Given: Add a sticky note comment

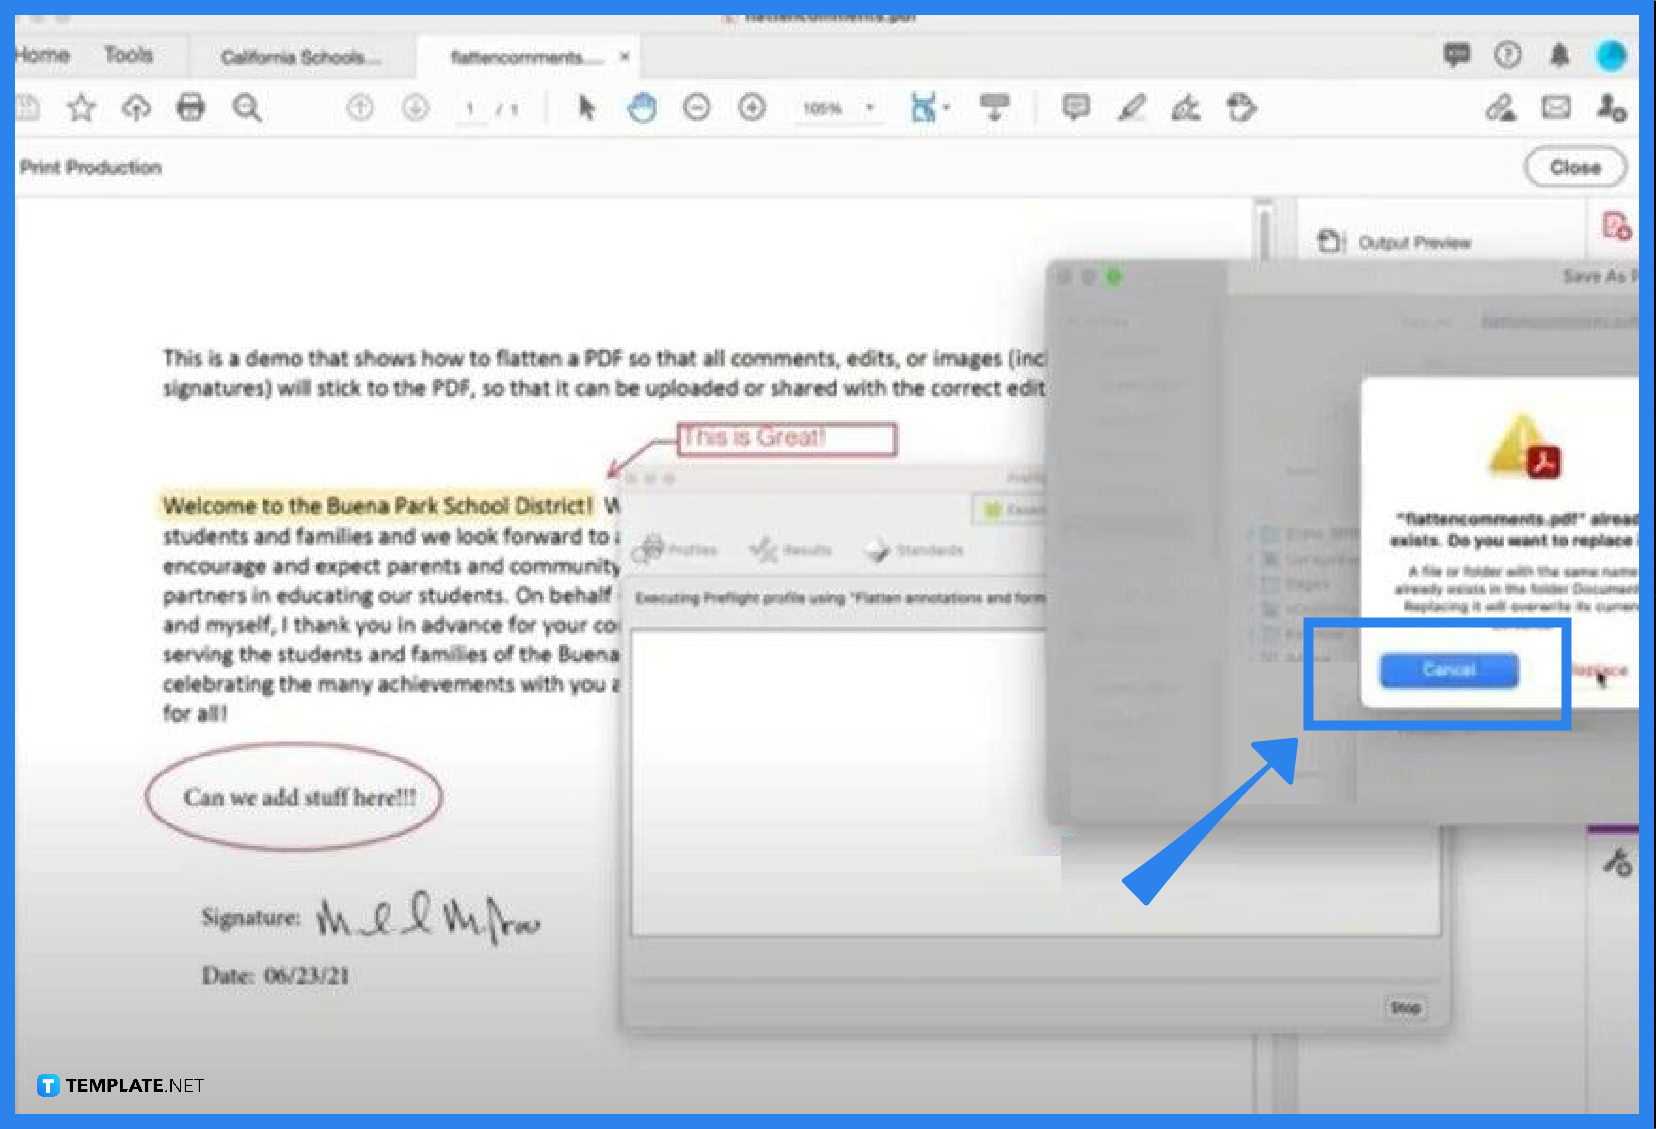Looking at the screenshot, I should click(x=1074, y=107).
